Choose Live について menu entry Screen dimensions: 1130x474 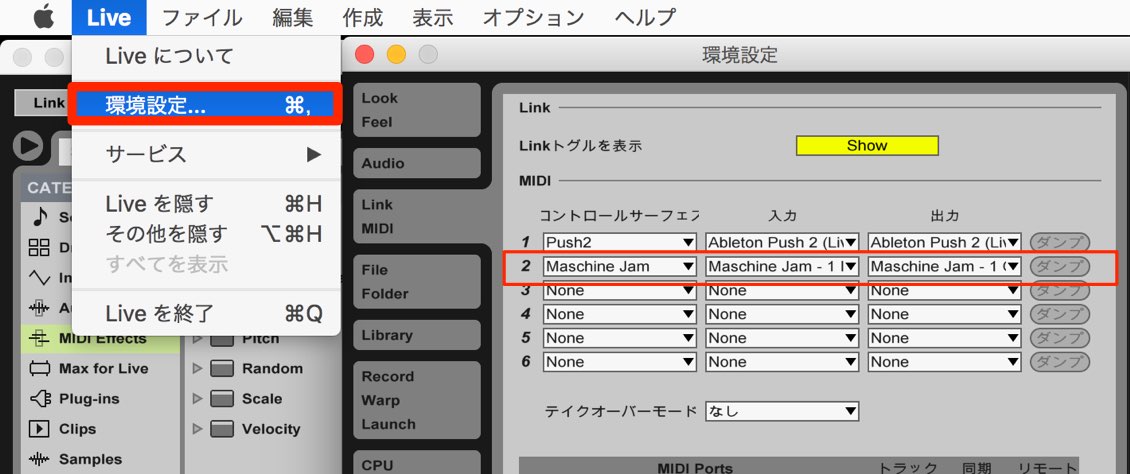coord(206,56)
